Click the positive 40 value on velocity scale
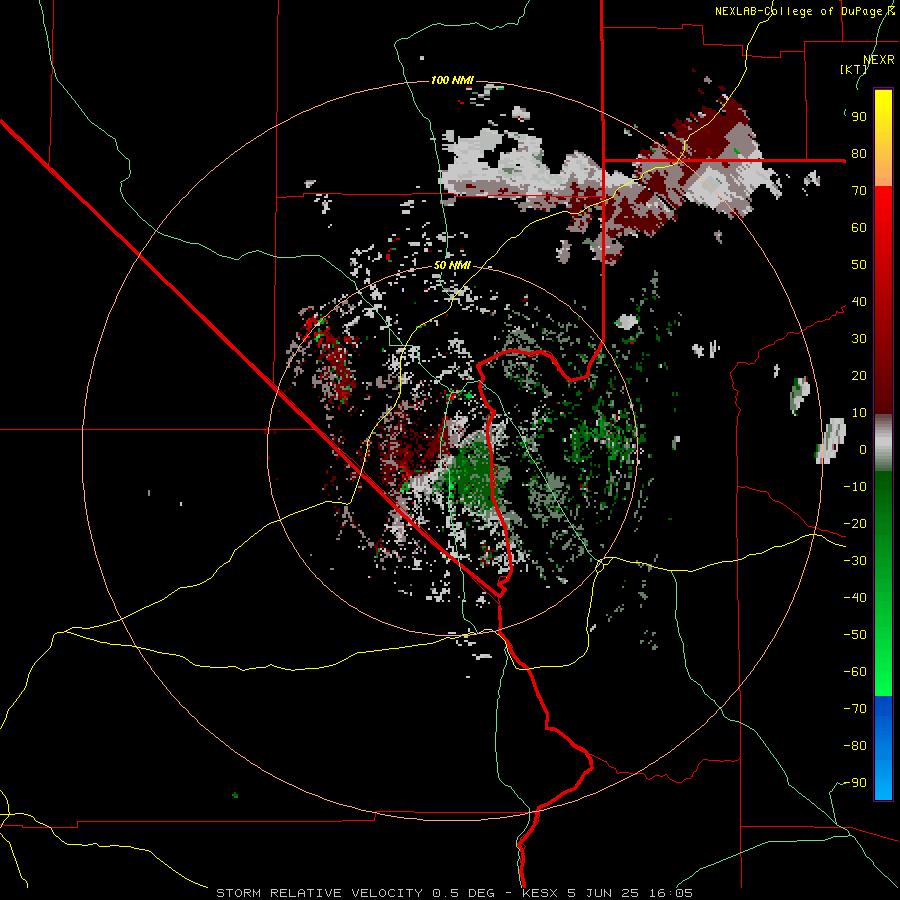Viewport: 900px width, 900px height. tap(859, 302)
